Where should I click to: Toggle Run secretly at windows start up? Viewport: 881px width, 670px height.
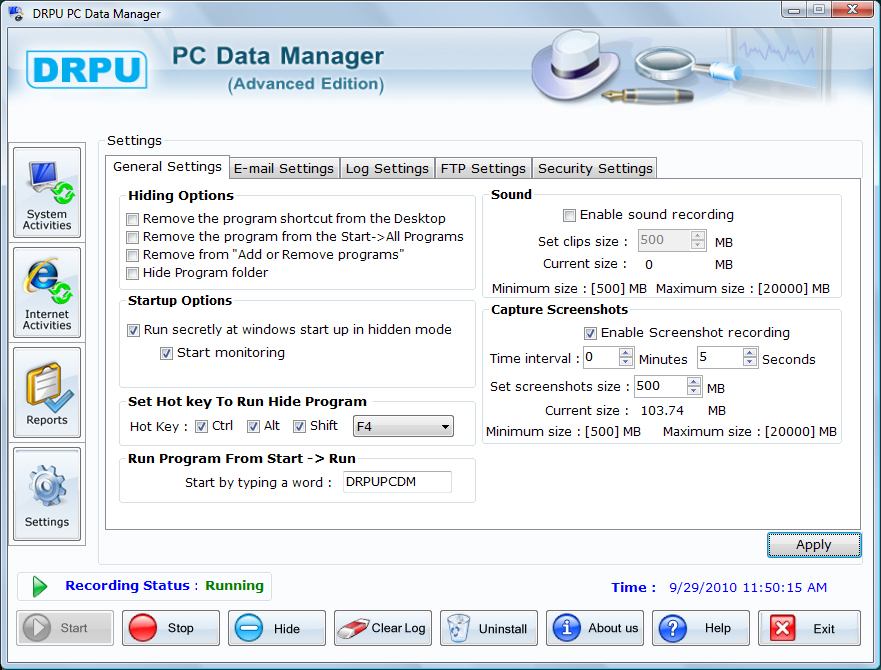click(133, 331)
